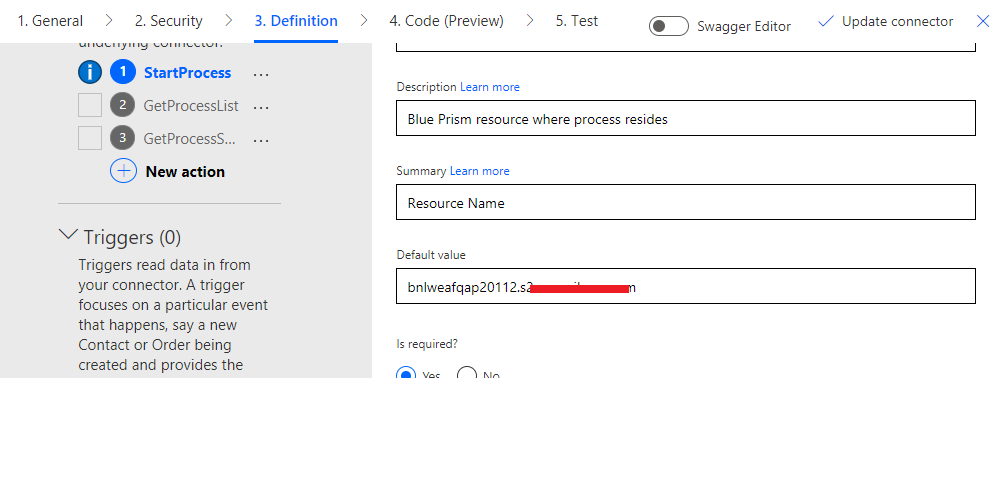The image size is (999, 489).
Task: Tick the checkbox beside GetProcessList
Action: (x=90, y=105)
